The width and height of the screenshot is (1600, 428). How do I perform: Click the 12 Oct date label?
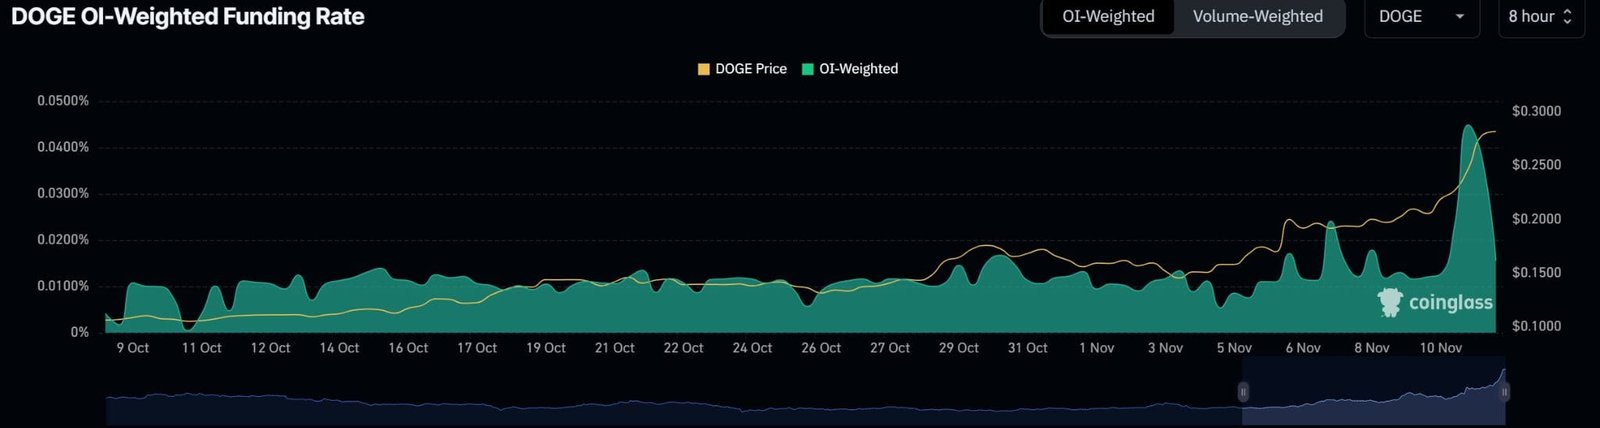[x=271, y=348]
